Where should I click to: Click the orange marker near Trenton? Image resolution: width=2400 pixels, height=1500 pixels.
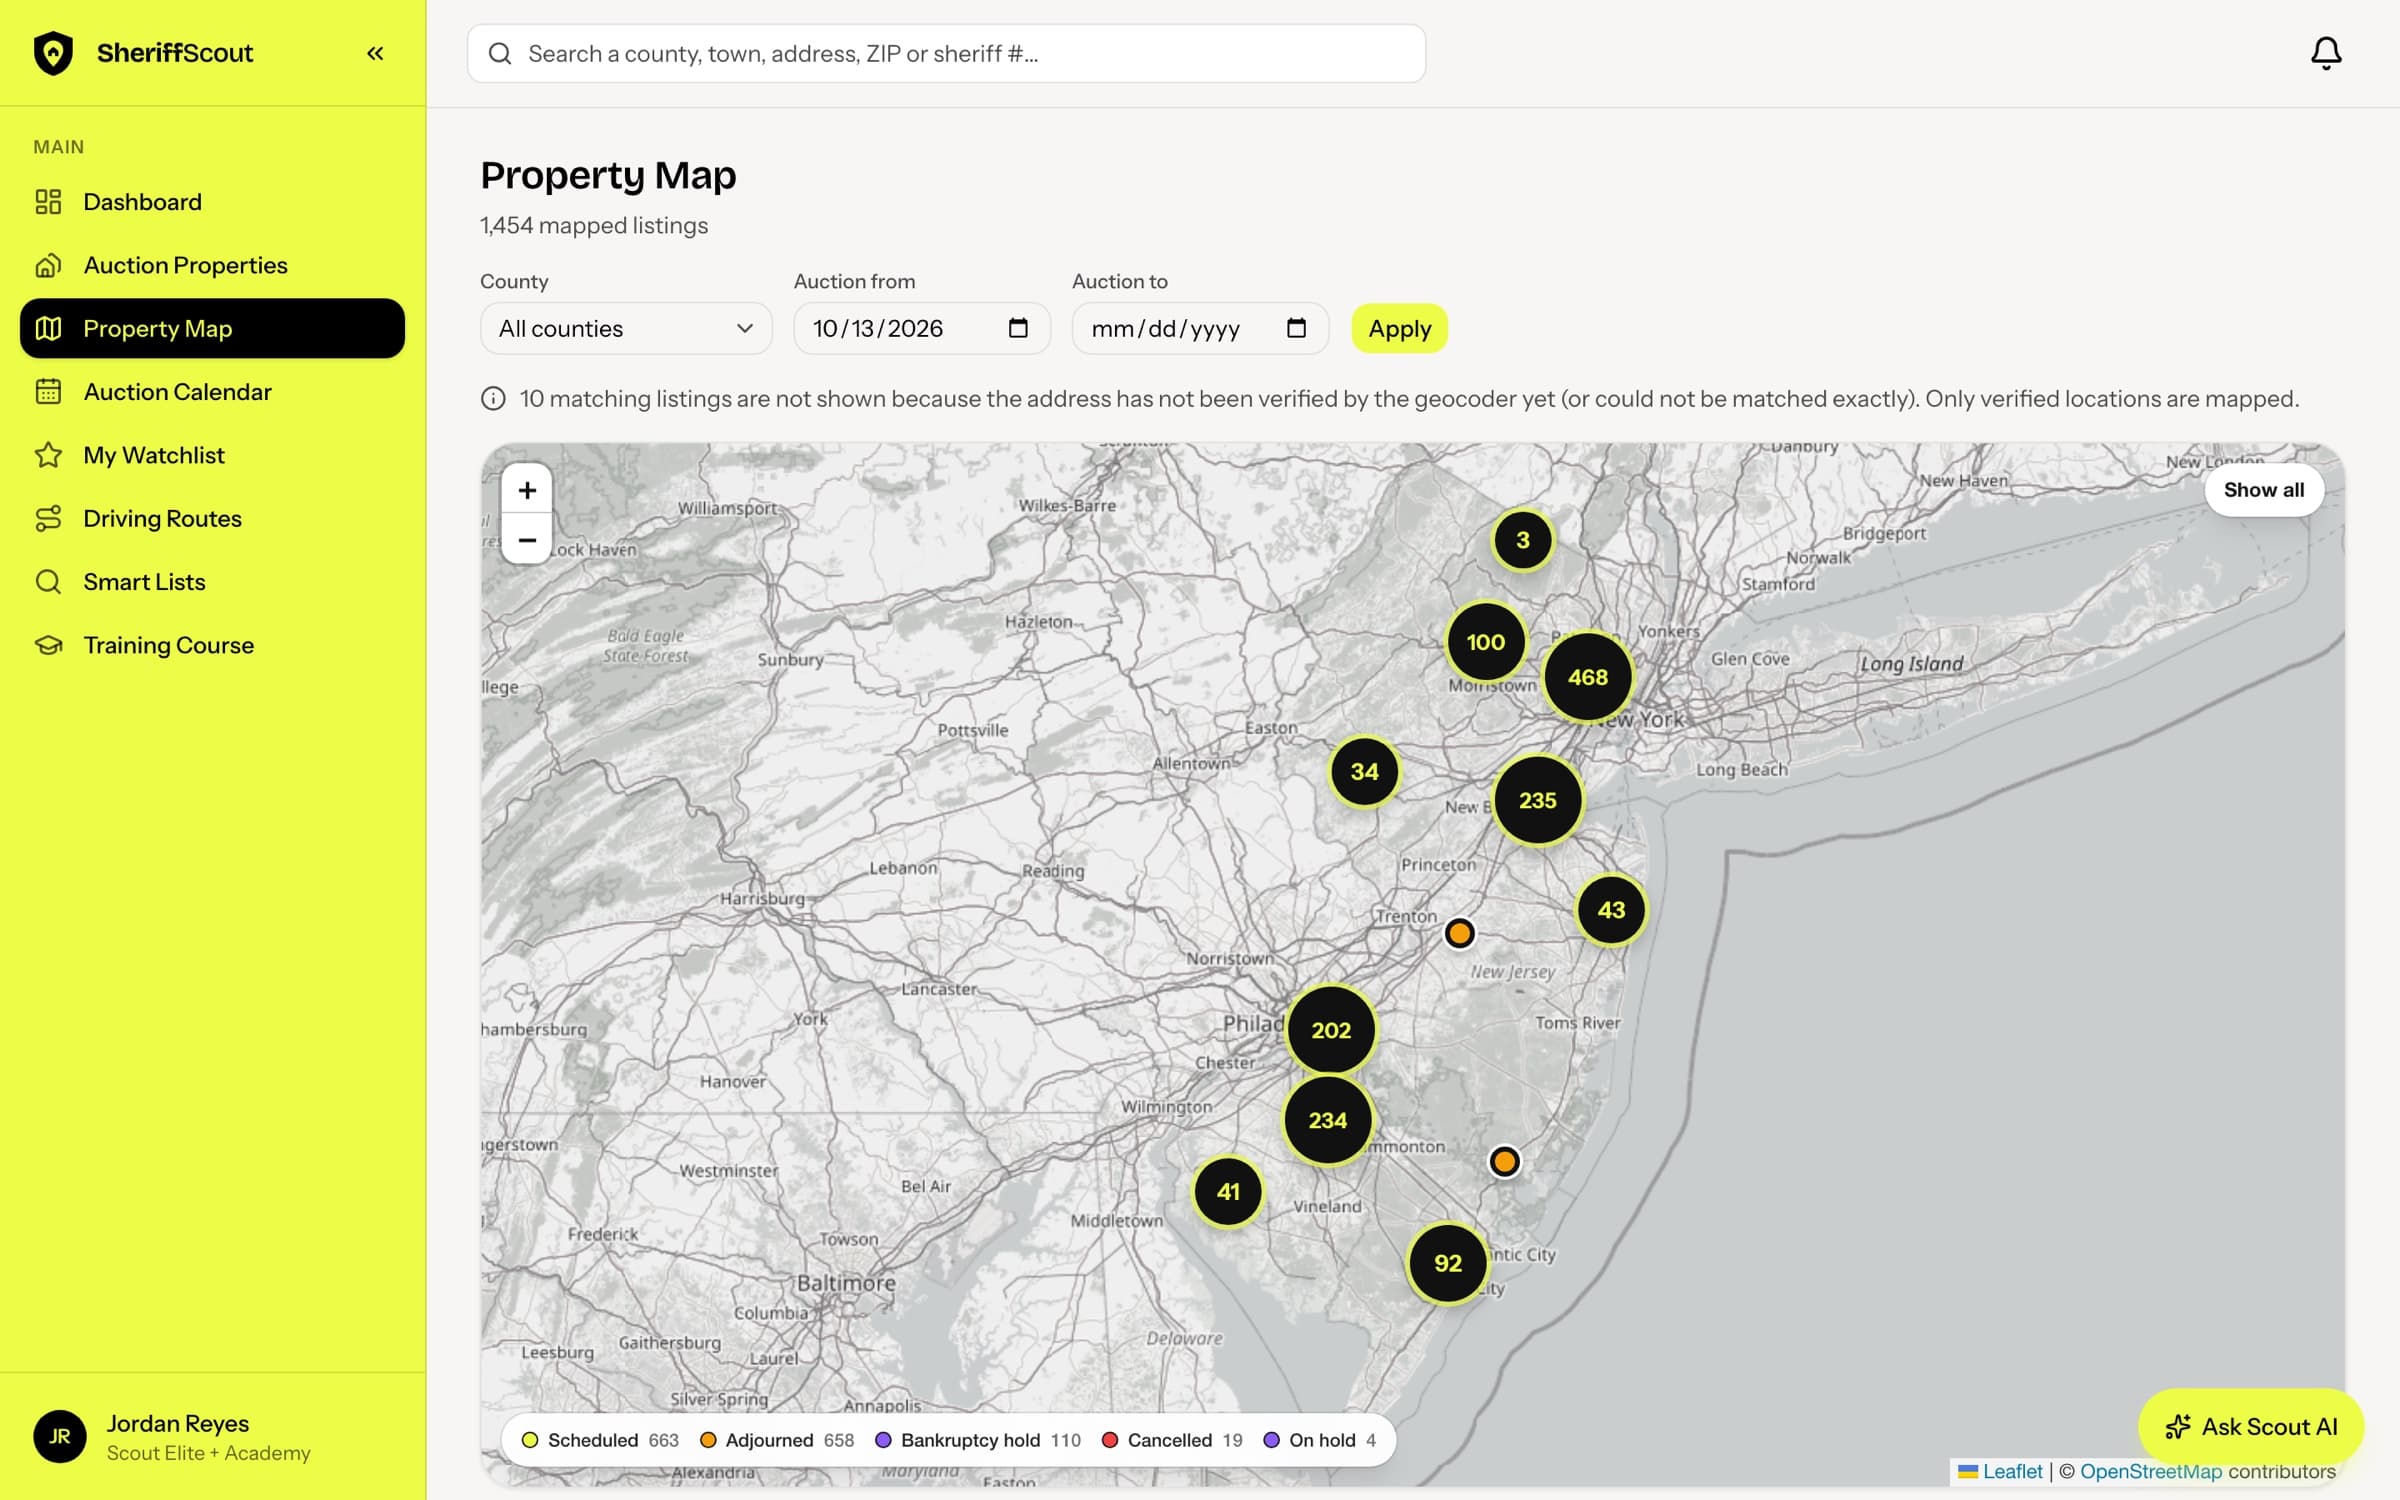pos(1459,933)
